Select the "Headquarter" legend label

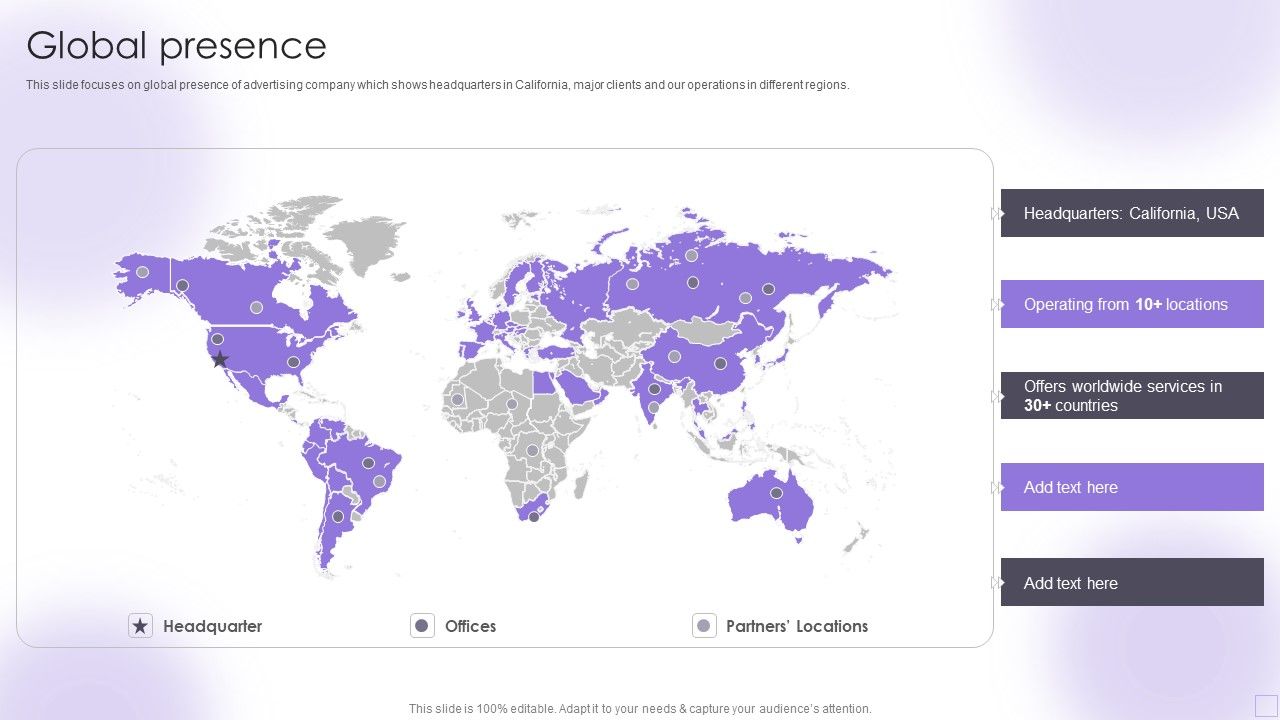tap(212, 626)
